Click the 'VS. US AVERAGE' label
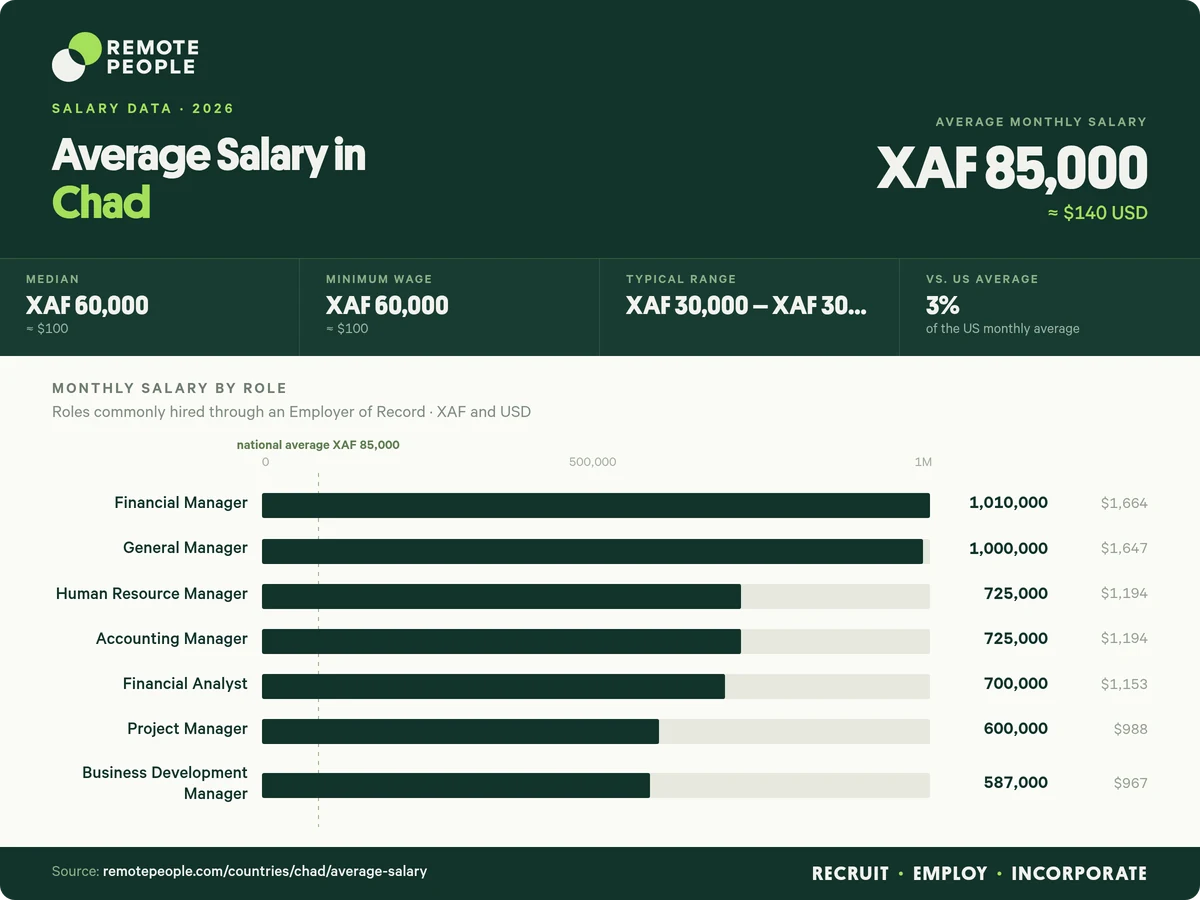The height and width of the screenshot is (900, 1200). 982,279
